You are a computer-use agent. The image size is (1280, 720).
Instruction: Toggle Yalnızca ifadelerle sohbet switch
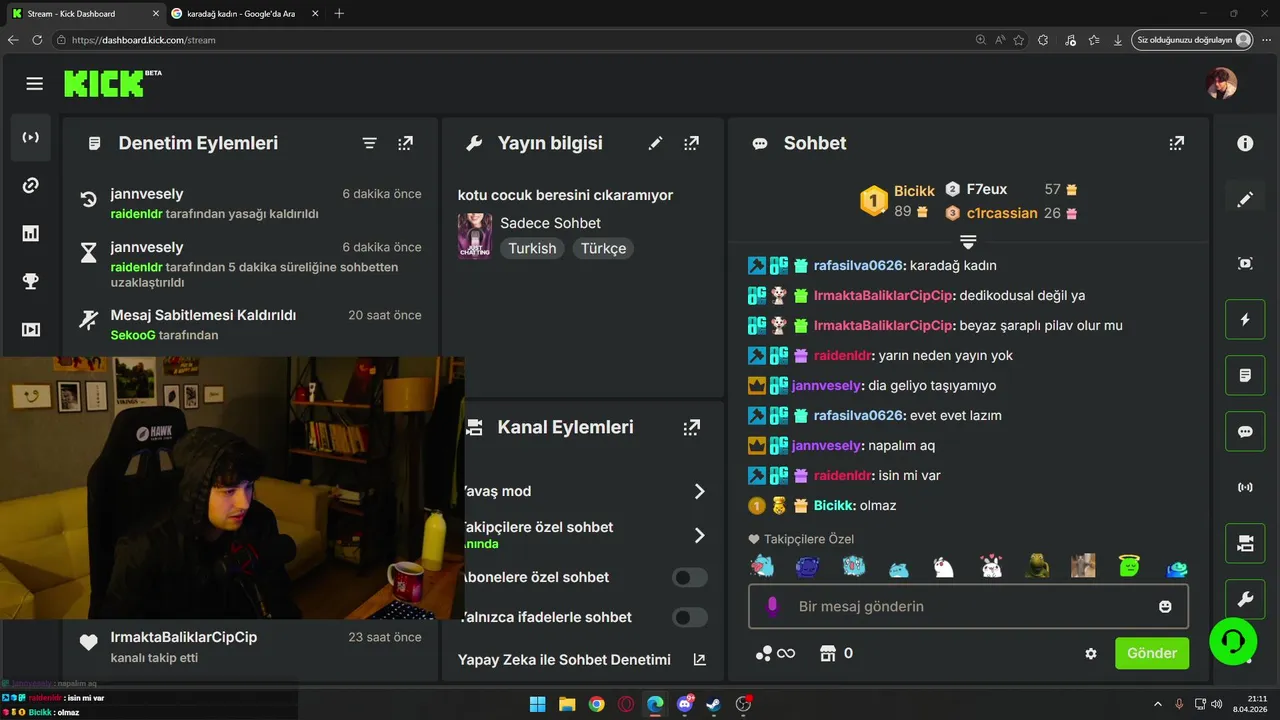[x=690, y=617]
